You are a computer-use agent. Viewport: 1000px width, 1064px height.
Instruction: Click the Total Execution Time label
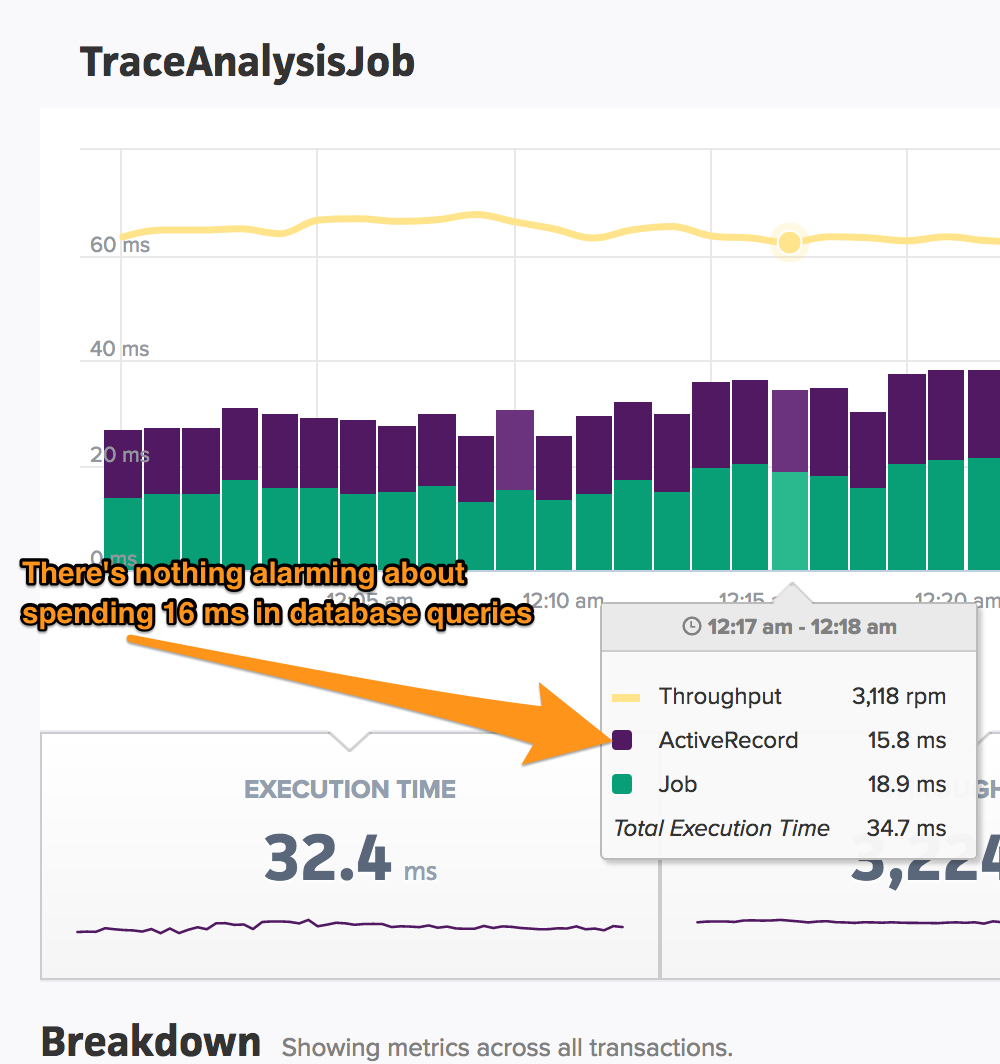click(x=721, y=828)
